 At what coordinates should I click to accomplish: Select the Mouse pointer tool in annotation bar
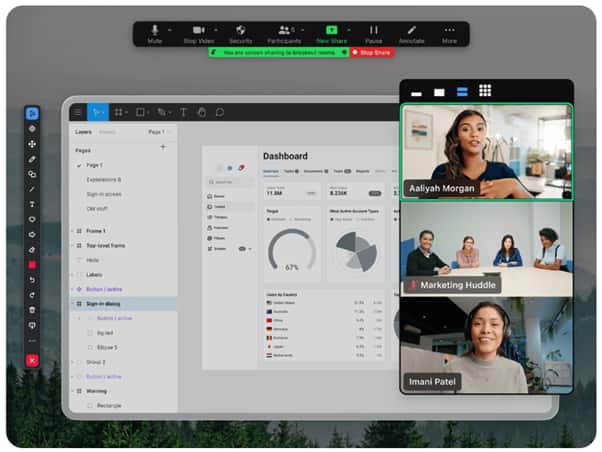[32, 113]
